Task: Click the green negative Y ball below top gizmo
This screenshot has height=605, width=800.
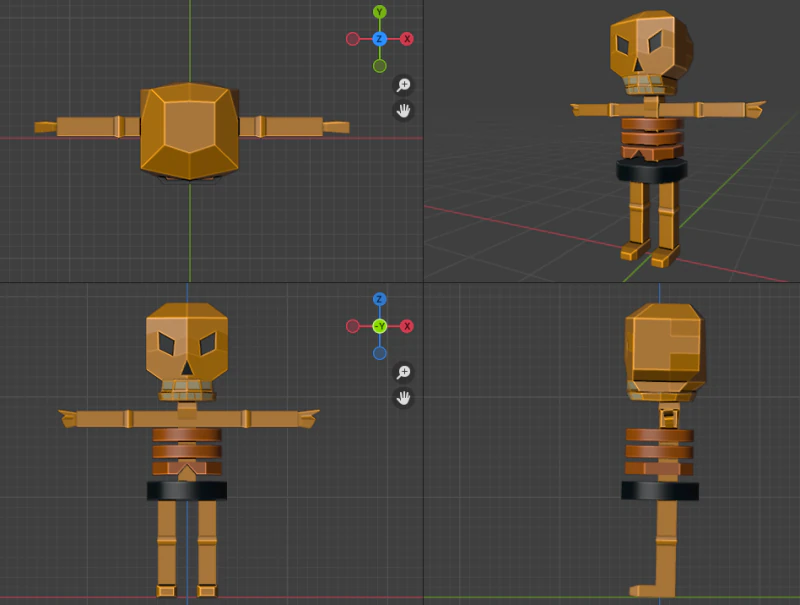Action: pos(379,65)
